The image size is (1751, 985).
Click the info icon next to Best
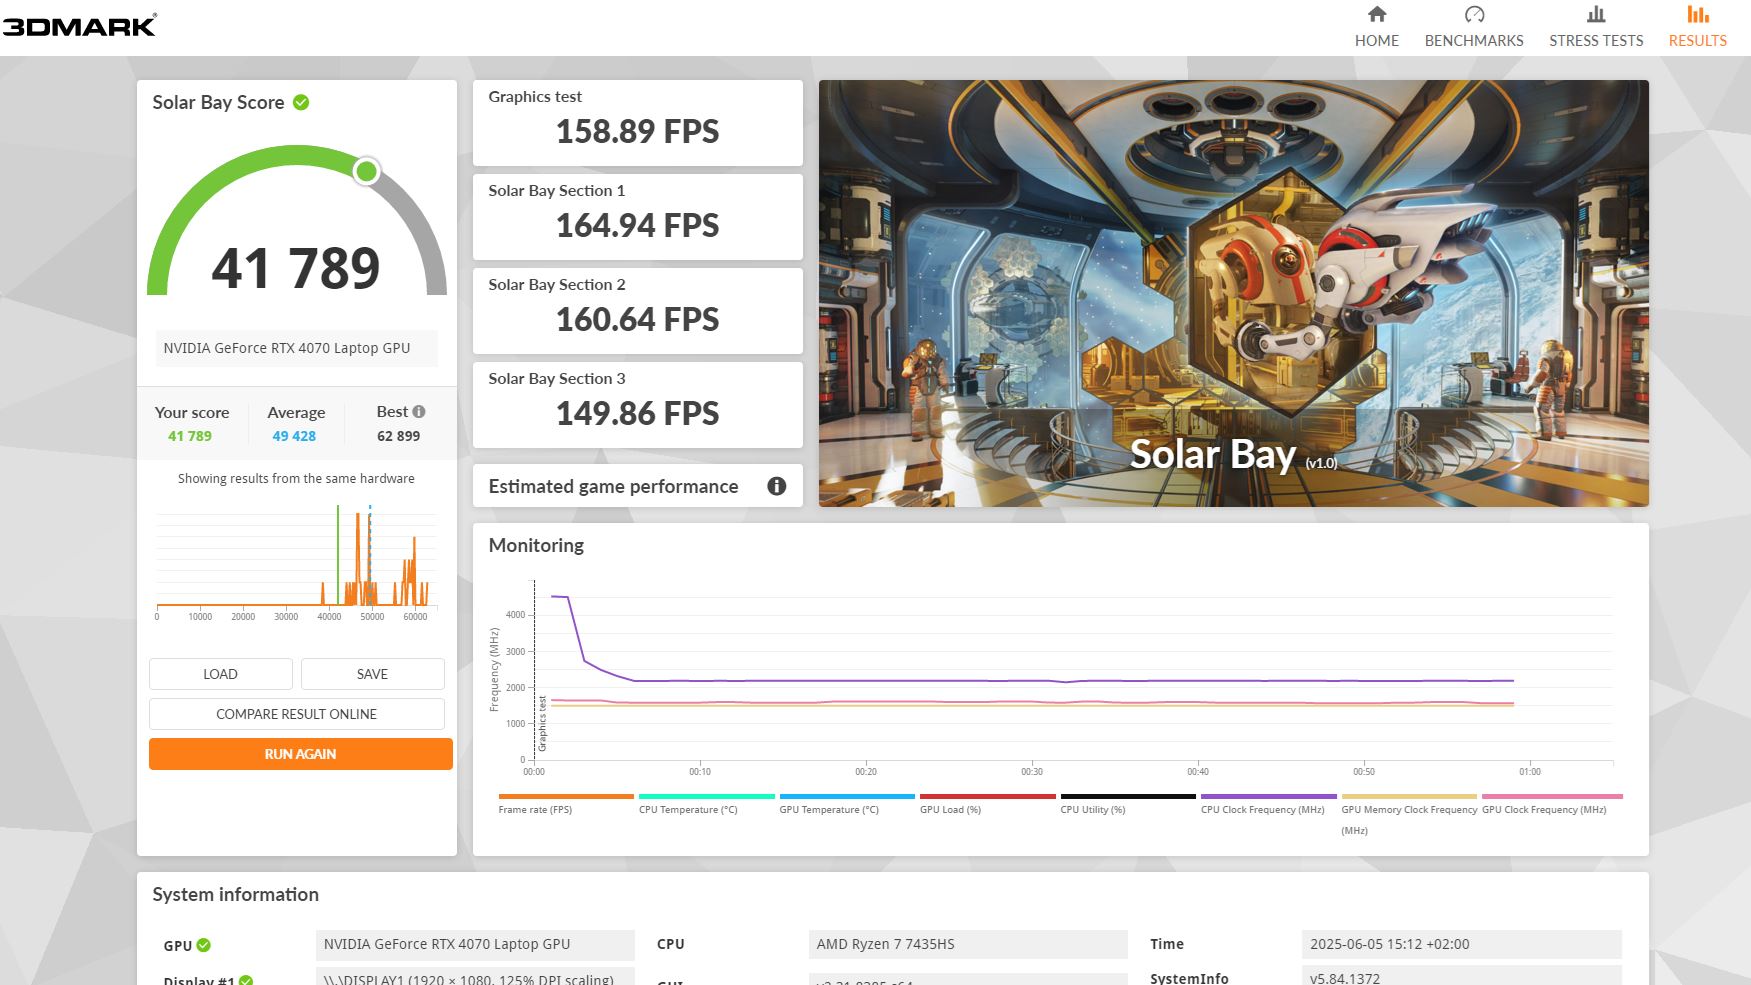(x=419, y=411)
